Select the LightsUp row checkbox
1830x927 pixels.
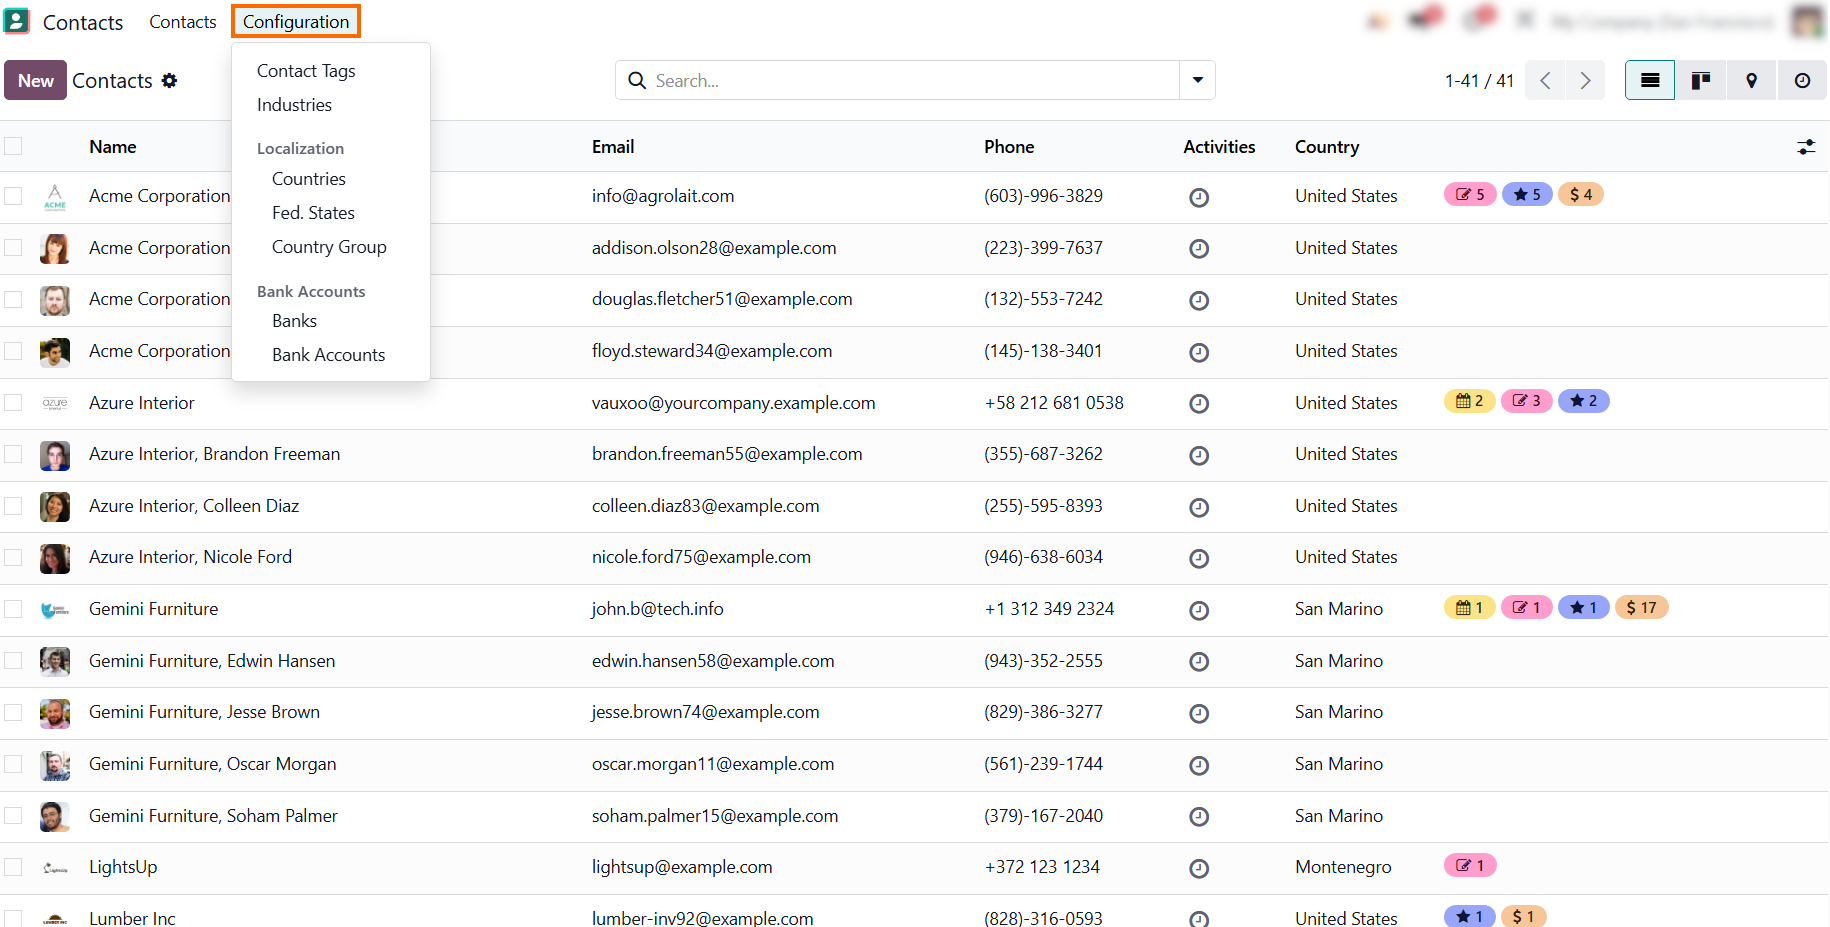pos(13,867)
